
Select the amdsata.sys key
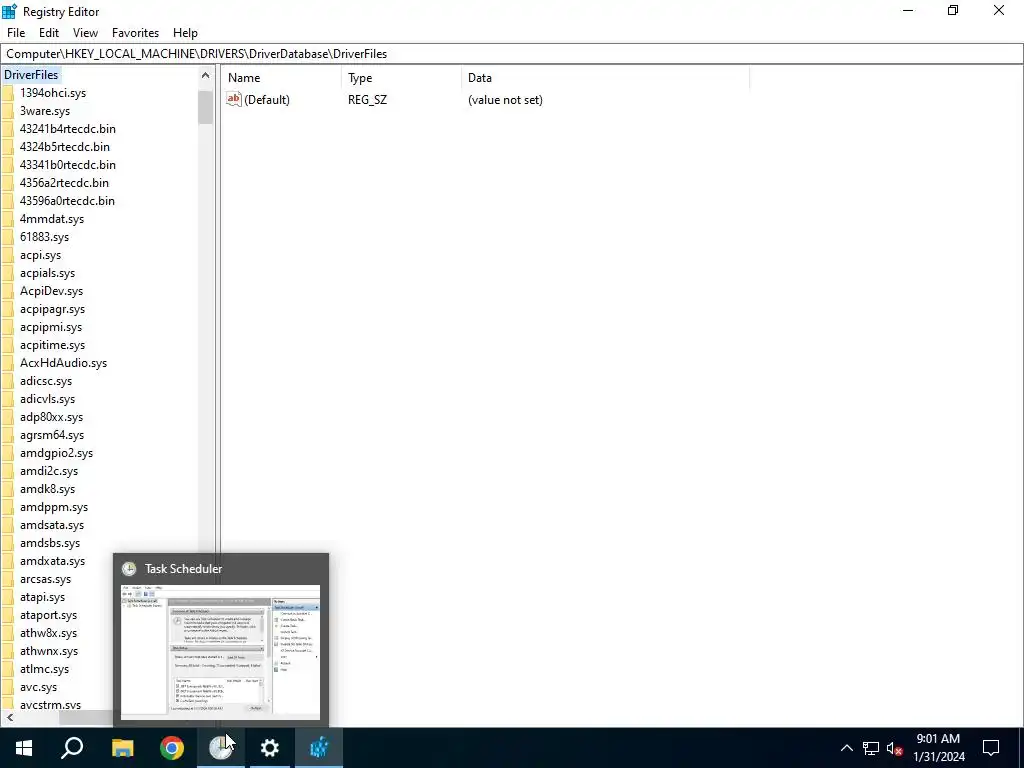click(x=52, y=525)
